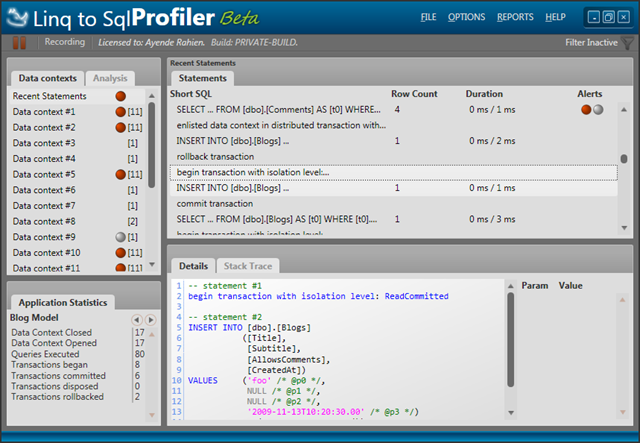Select SELECT FROM [dbo].[Blogs] statement row
This screenshot has width=640, height=443.
click(x=393, y=219)
